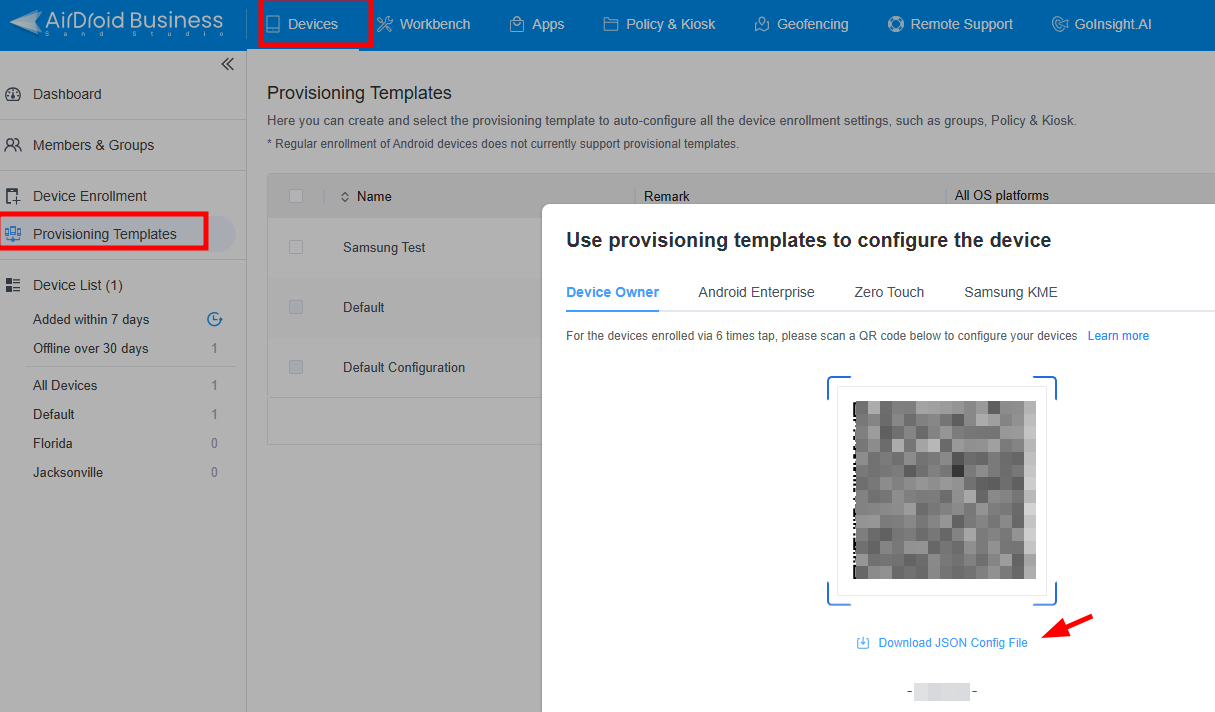Click the Name column header
Image resolution: width=1215 pixels, height=712 pixels.
point(374,197)
